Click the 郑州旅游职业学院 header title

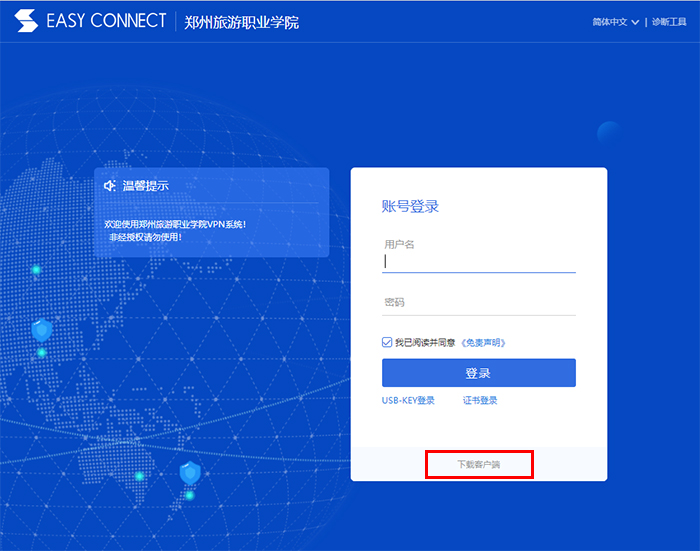point(242,22)
